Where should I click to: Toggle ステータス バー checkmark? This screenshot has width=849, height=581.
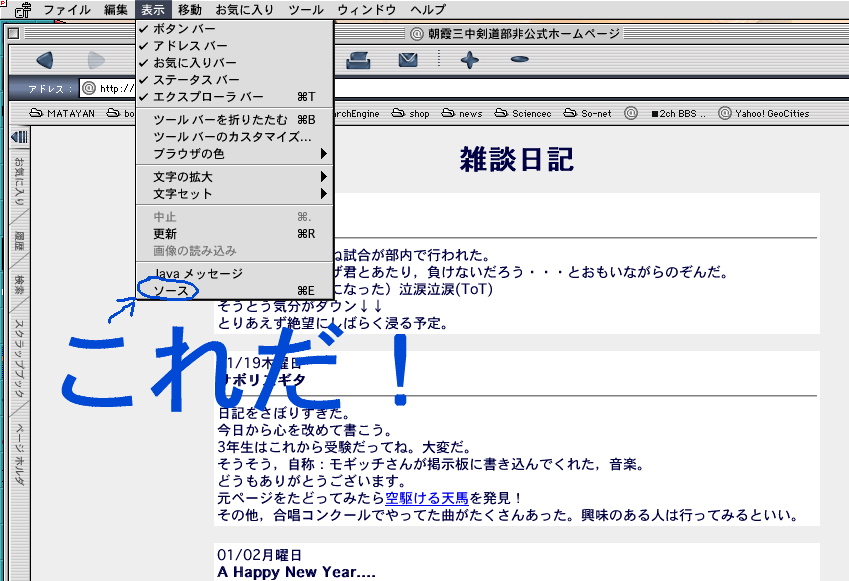196,80
